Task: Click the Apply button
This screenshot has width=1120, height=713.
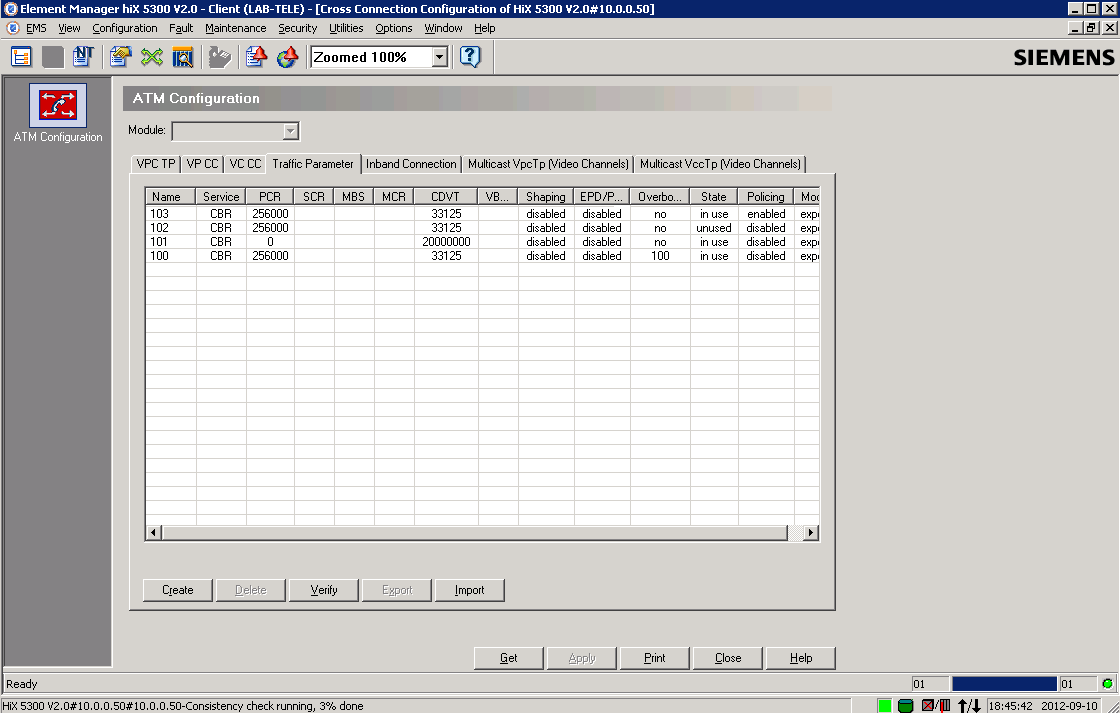Action: coord(581,658)
